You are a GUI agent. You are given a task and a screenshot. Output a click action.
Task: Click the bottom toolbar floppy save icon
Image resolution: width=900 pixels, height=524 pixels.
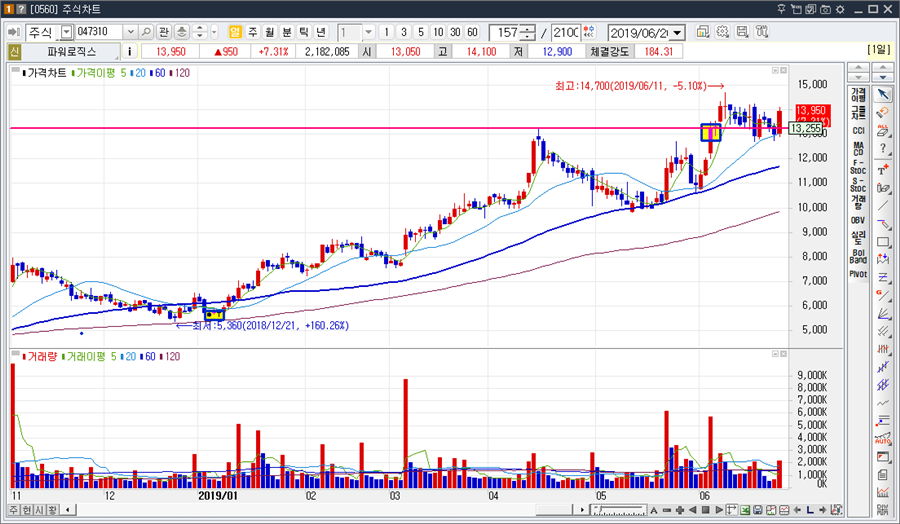(x=758, y=510)
